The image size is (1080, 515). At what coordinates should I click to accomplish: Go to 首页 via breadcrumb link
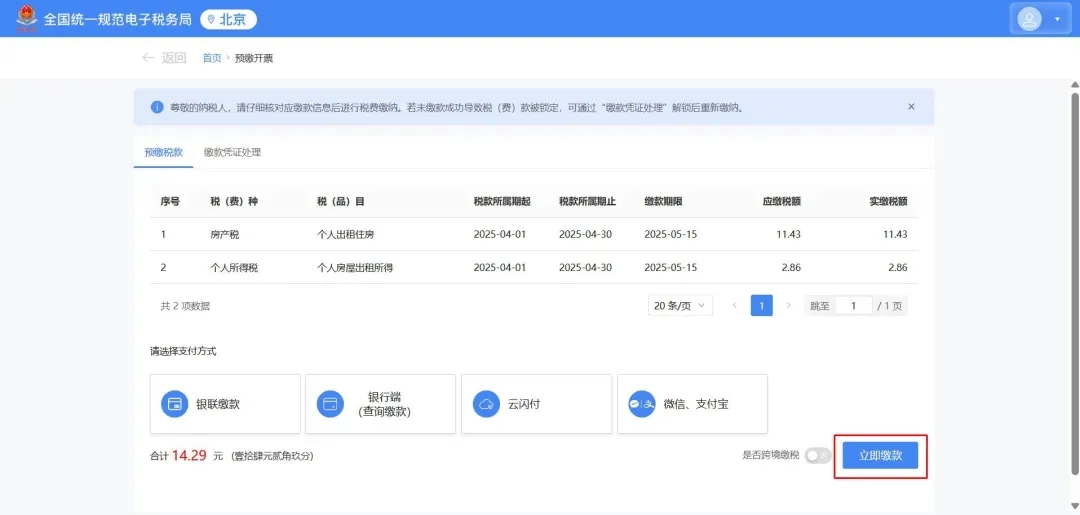pos(212,58)
